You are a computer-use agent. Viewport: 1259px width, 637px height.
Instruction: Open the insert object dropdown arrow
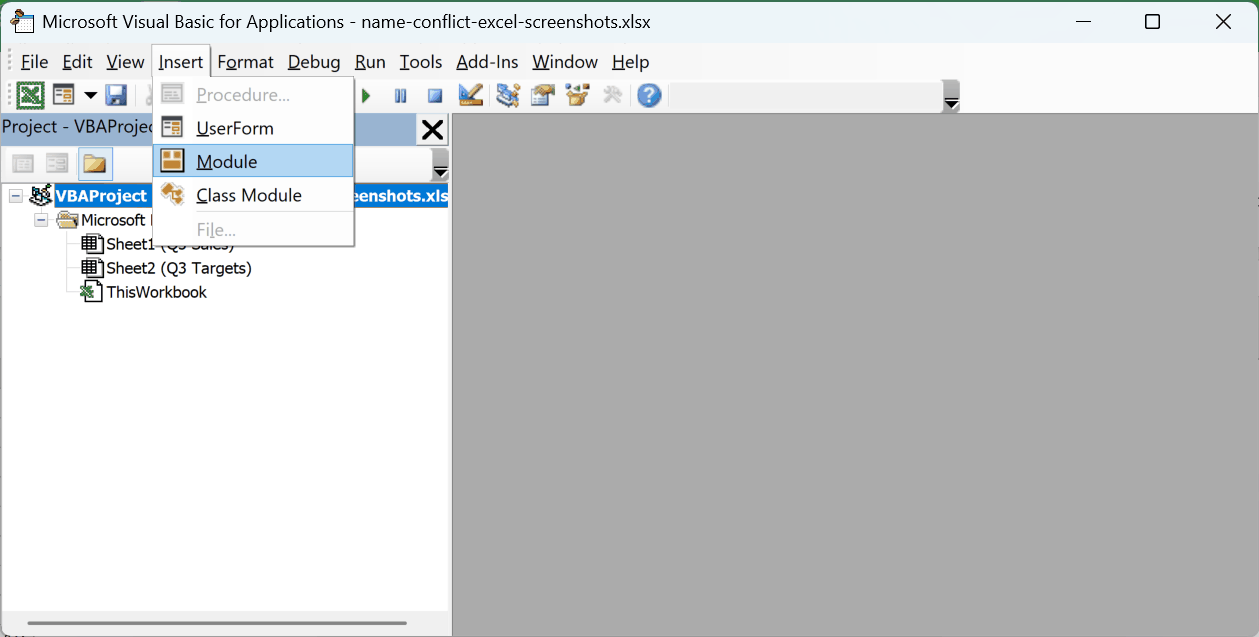[x=90, y=95]
